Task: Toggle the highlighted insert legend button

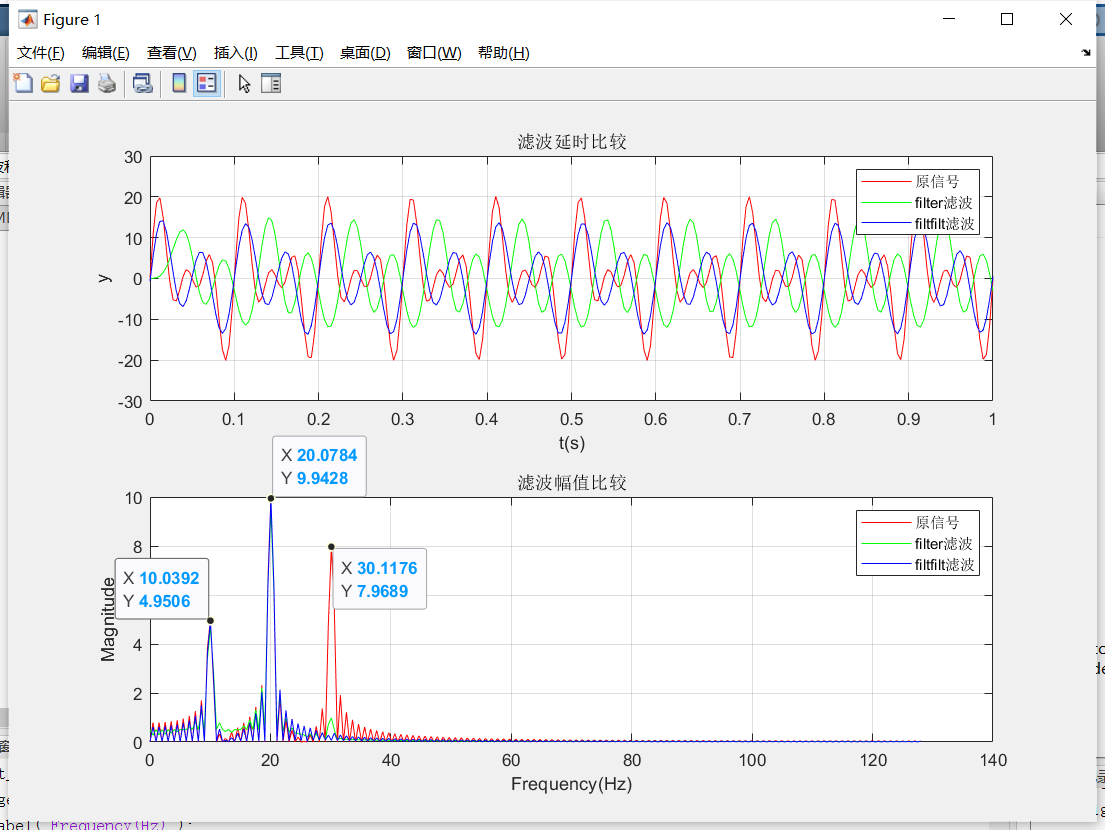Action: (207, 83)
